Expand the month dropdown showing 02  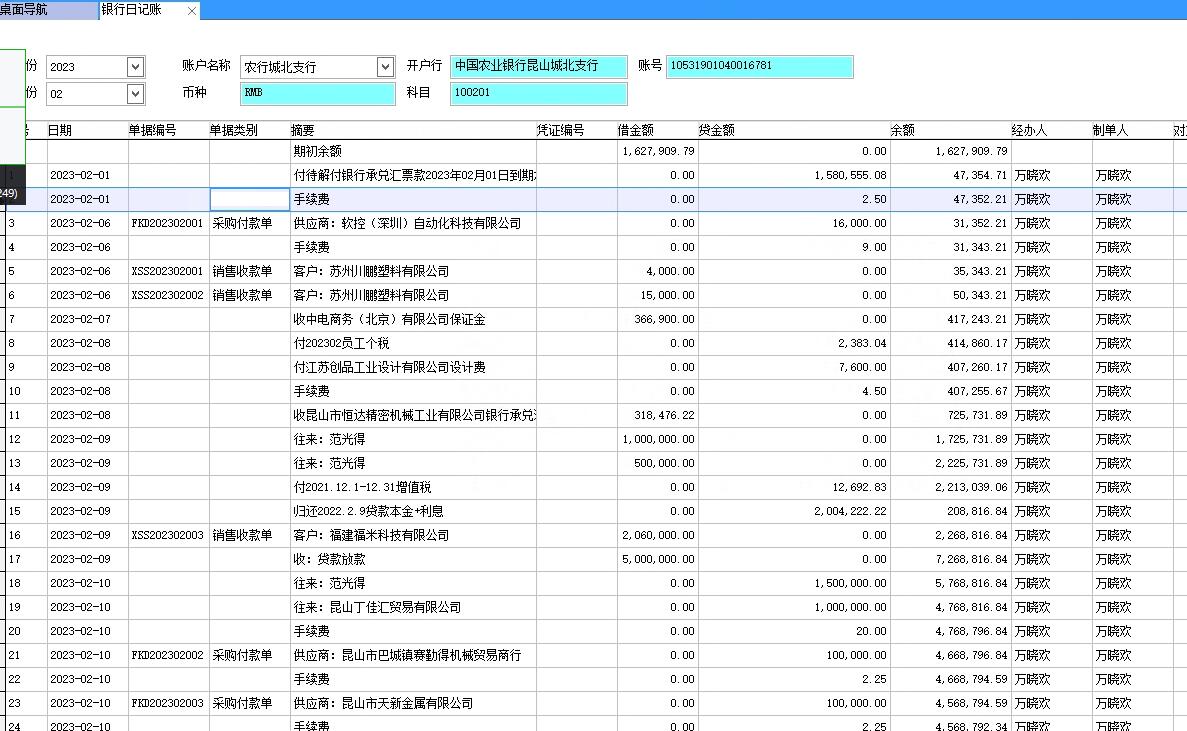coord(136,94)
